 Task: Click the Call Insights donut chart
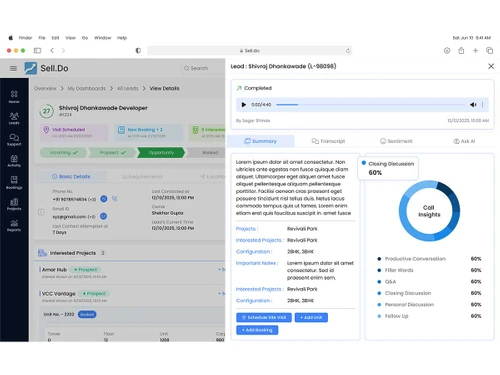pyautogui.click(x=429, y=211)
